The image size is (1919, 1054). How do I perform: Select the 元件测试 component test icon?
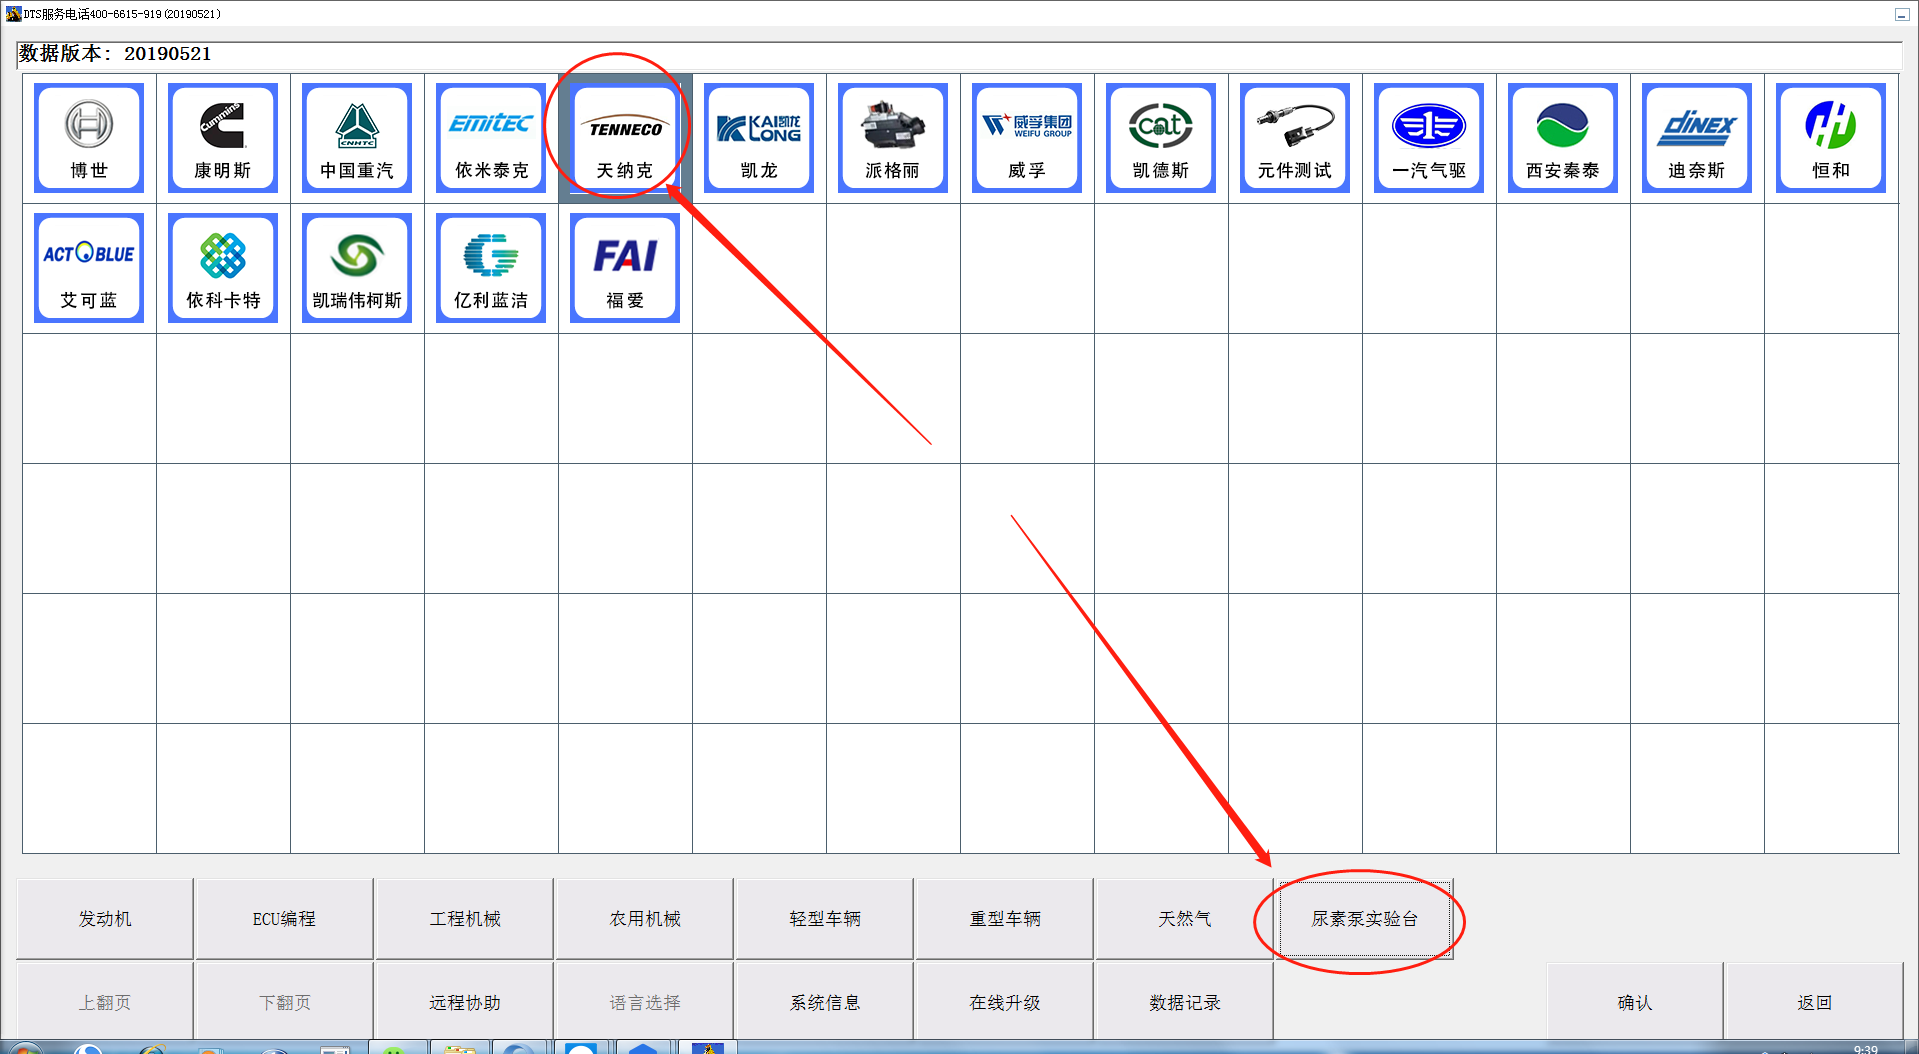pyautogui.click(x=1295, y=138)
